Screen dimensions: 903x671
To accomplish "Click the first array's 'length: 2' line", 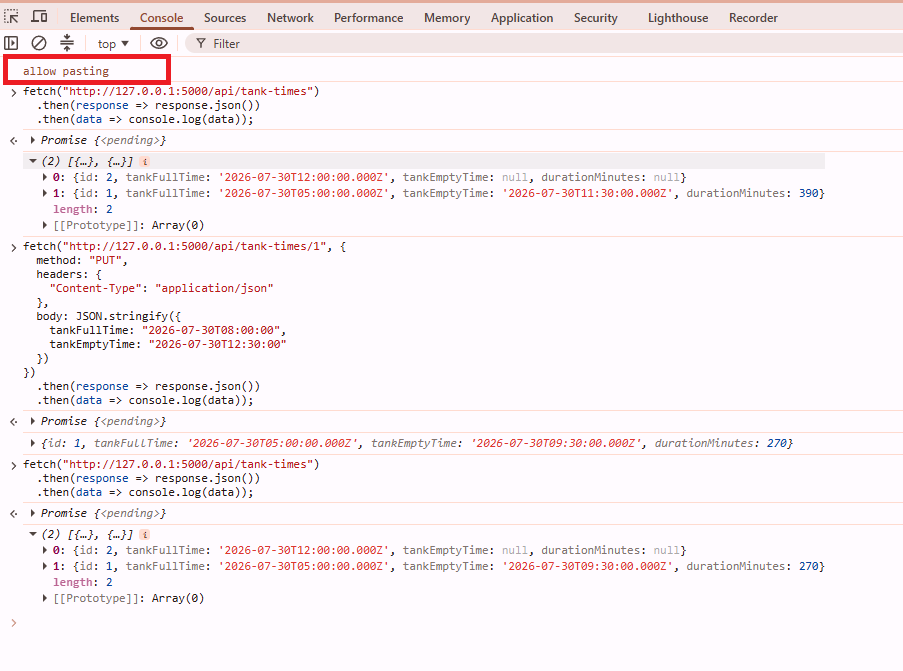I will [x=83, y=210].
